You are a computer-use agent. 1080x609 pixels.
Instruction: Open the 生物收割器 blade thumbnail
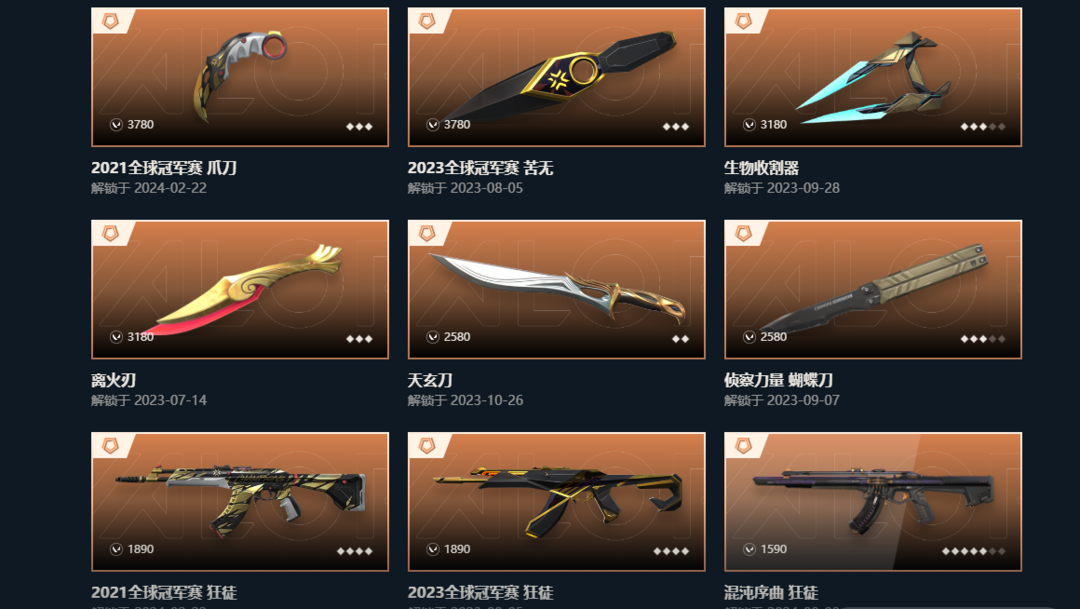[873, 77]
